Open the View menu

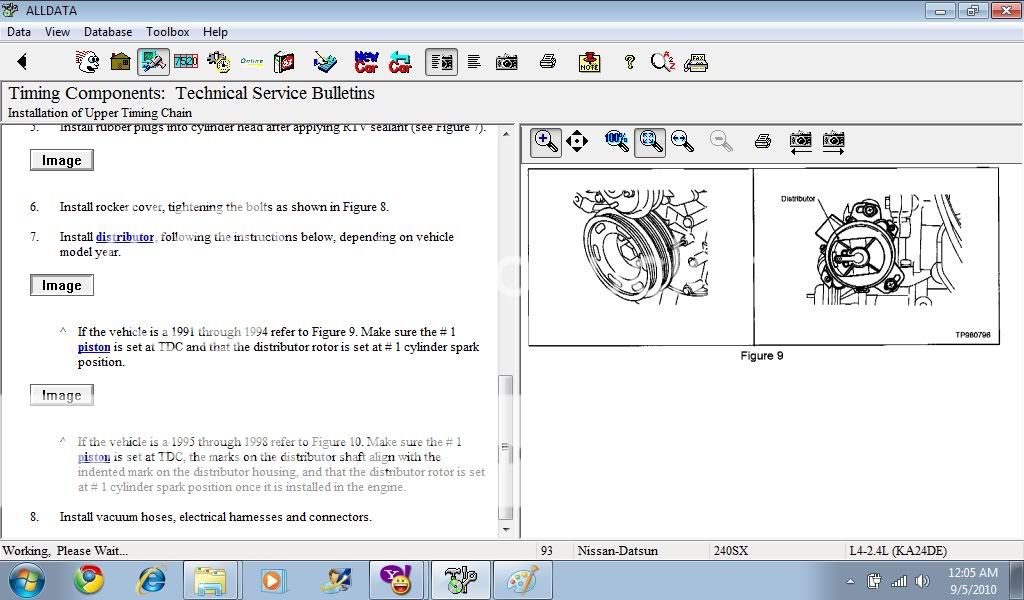57,32
